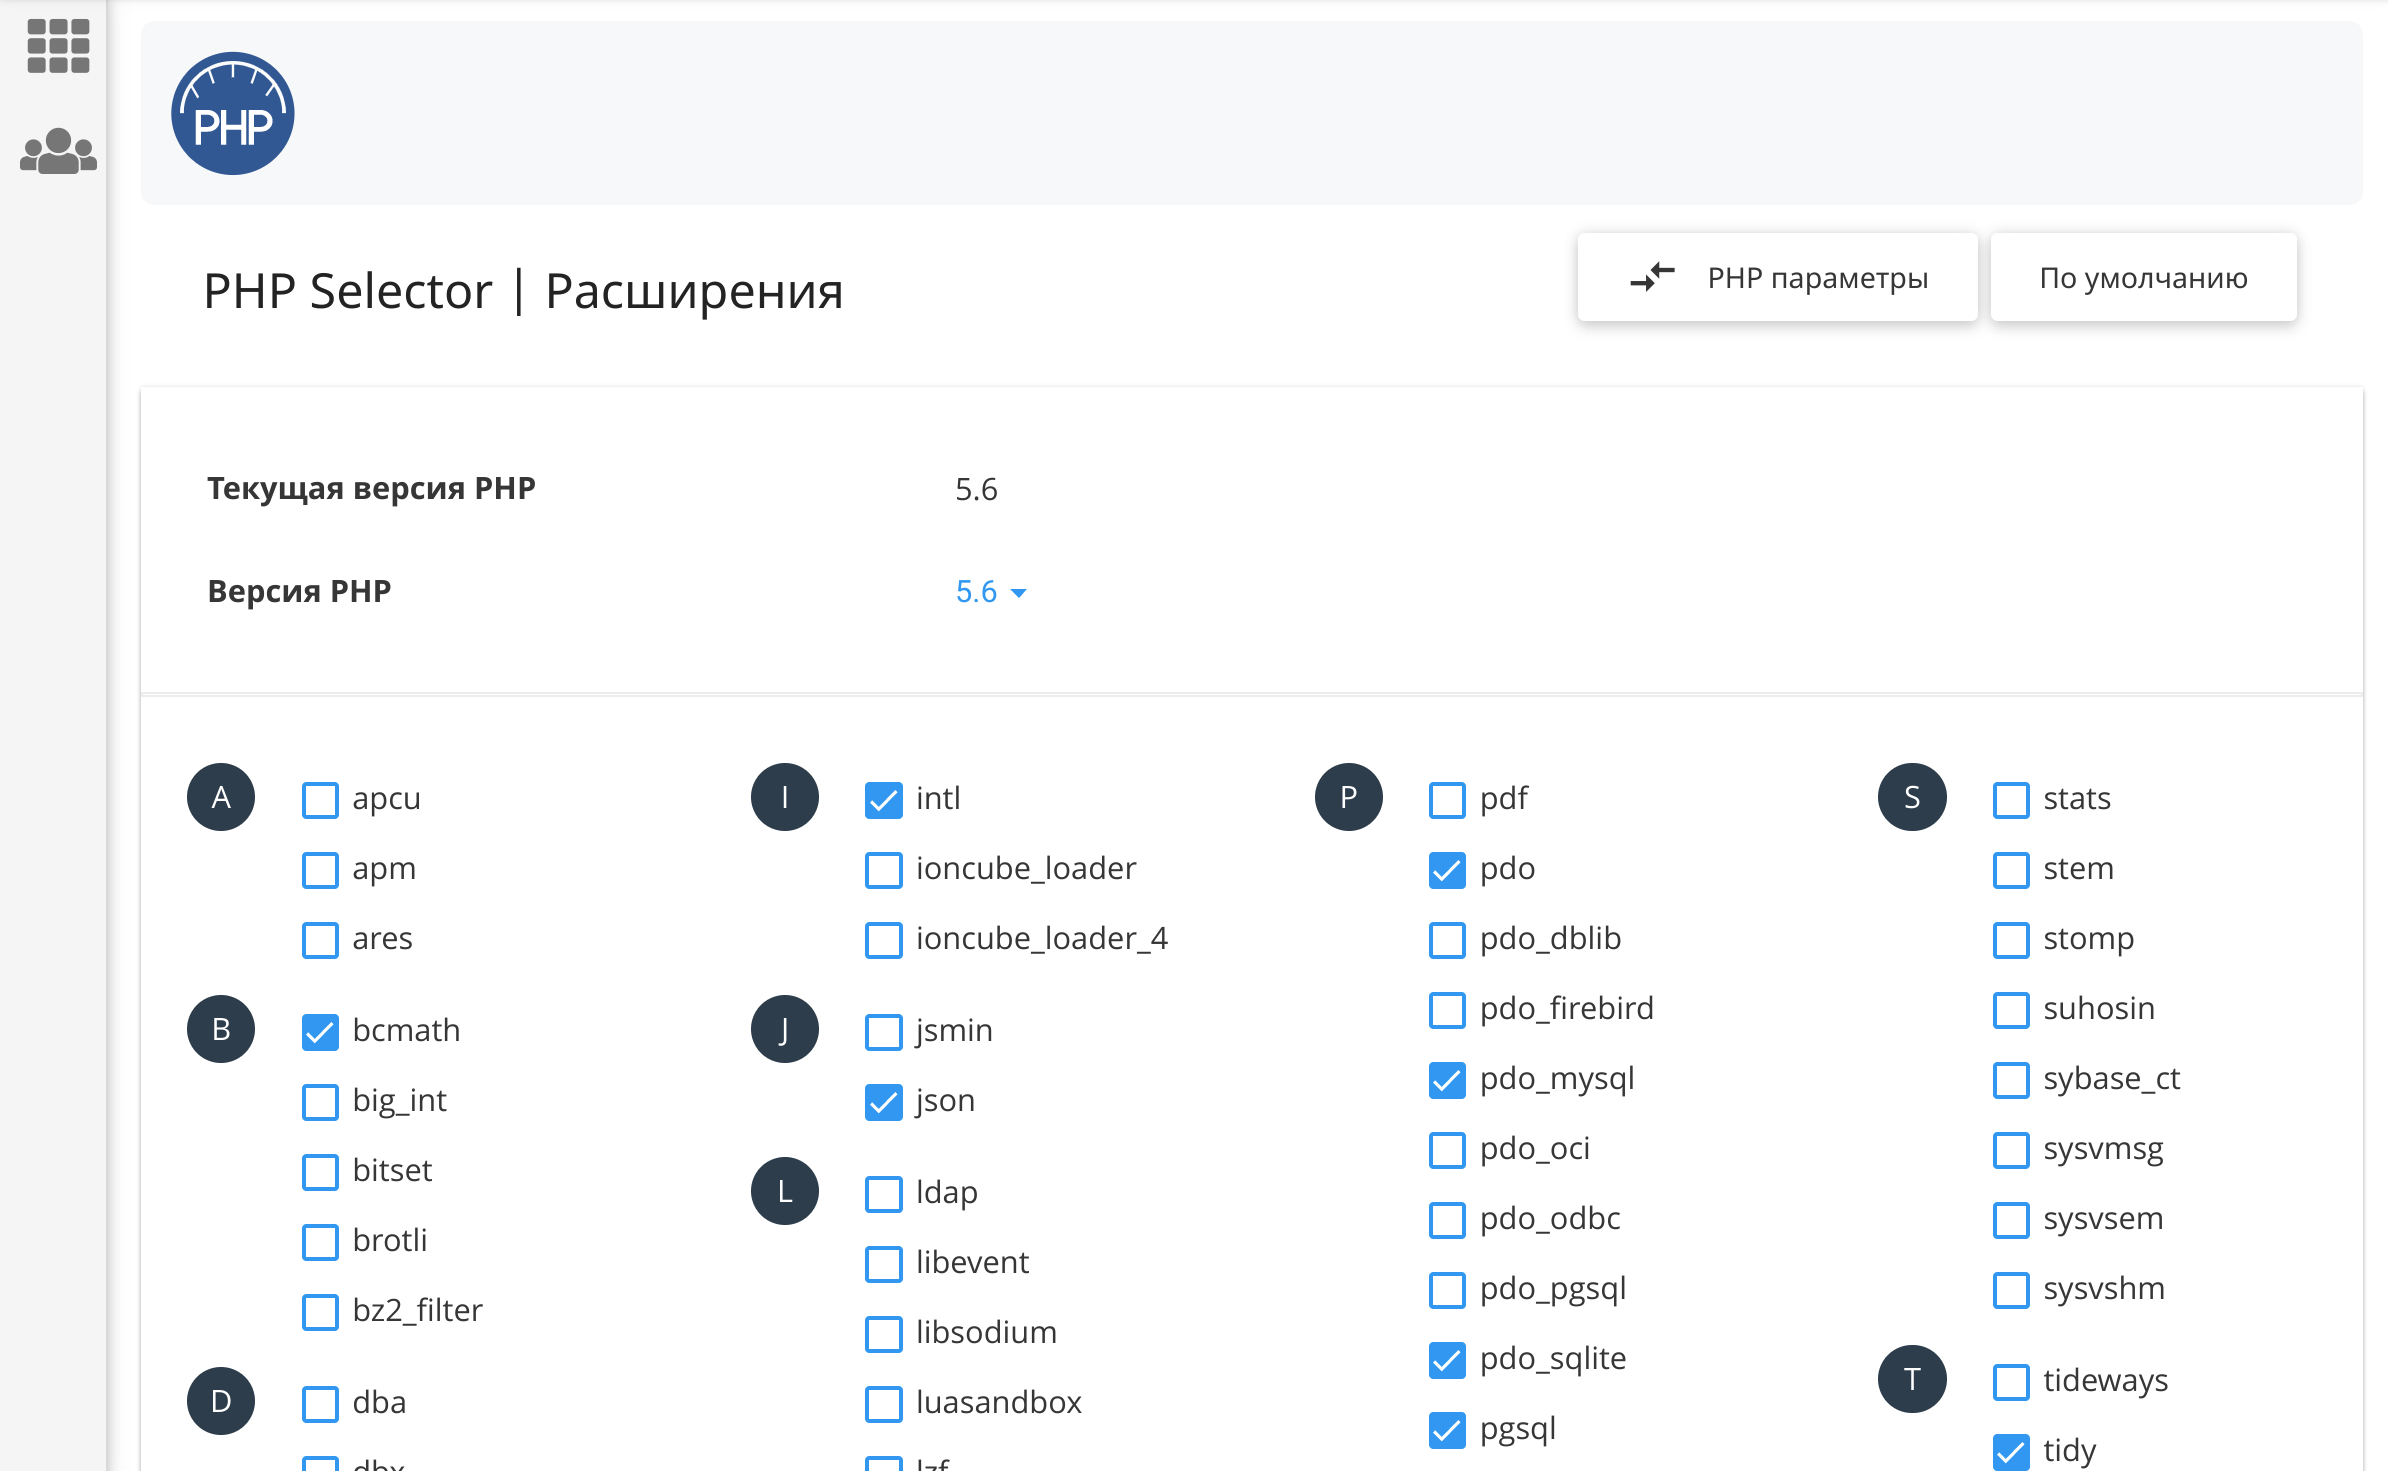
Task: Click the letter A section badge
Action: (x=221, y=797)
